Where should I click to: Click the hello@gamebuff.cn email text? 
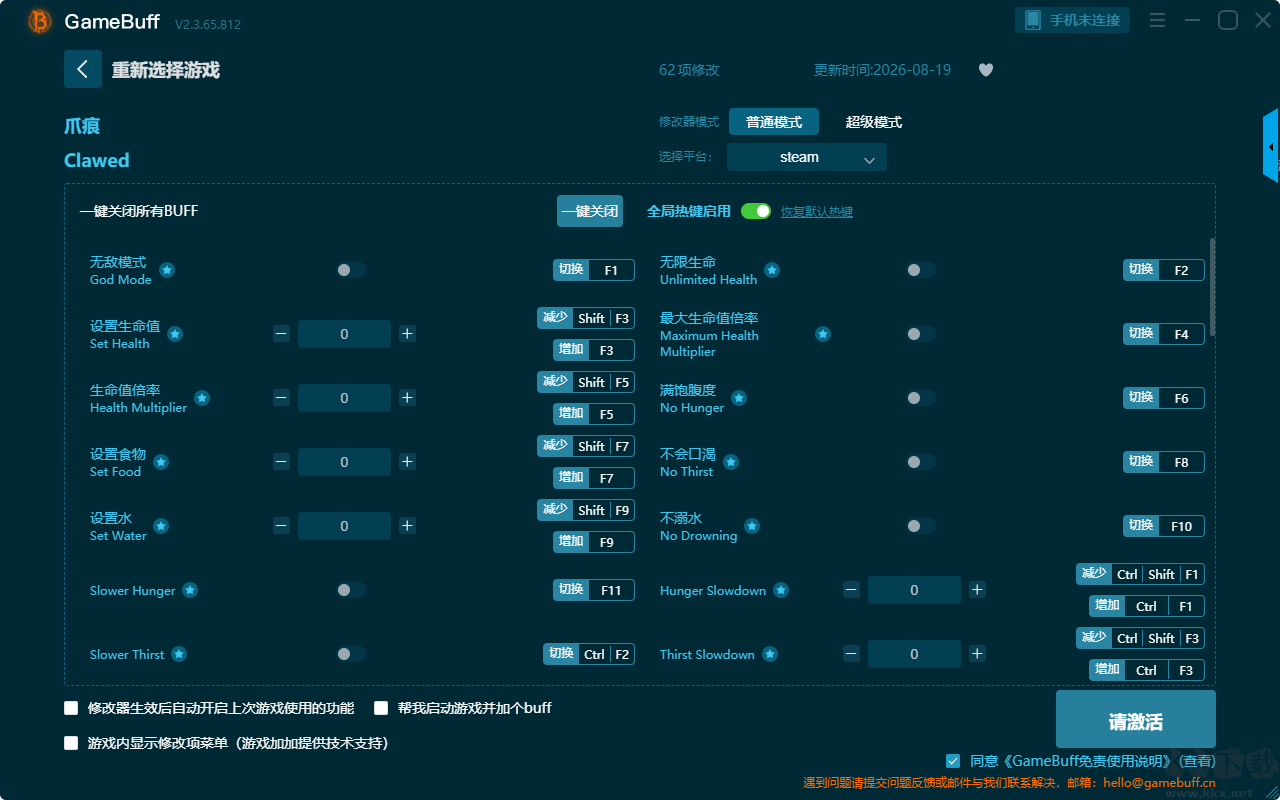click(x=1160, y=783)
